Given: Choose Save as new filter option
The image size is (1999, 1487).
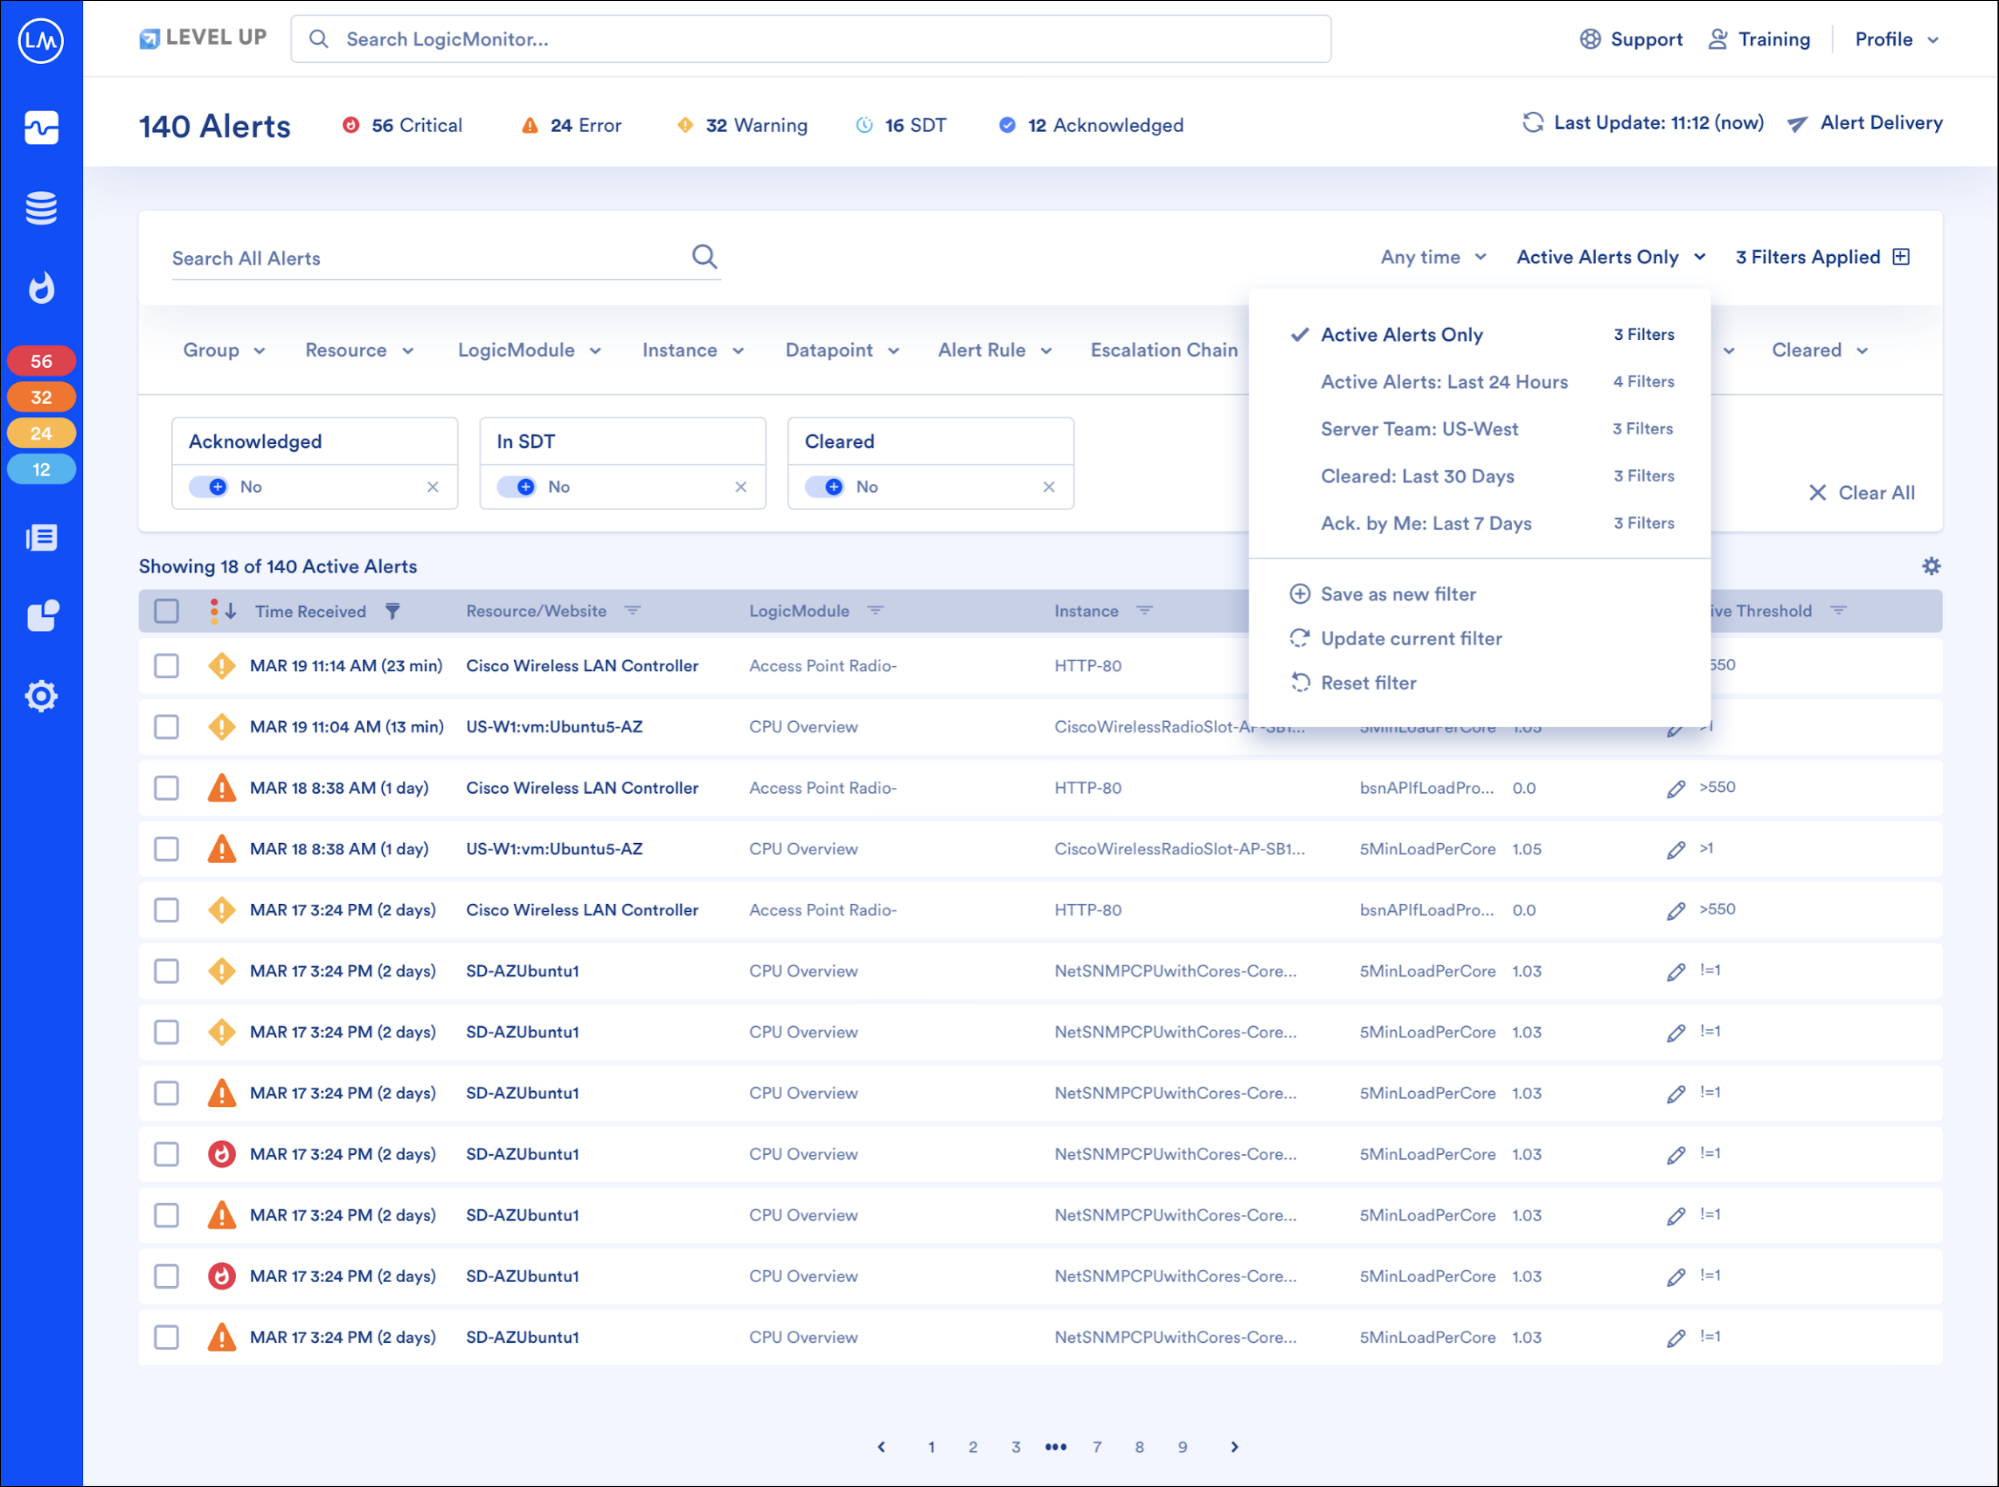Looking at the screenshot, I should click(x=1397, y=594).
